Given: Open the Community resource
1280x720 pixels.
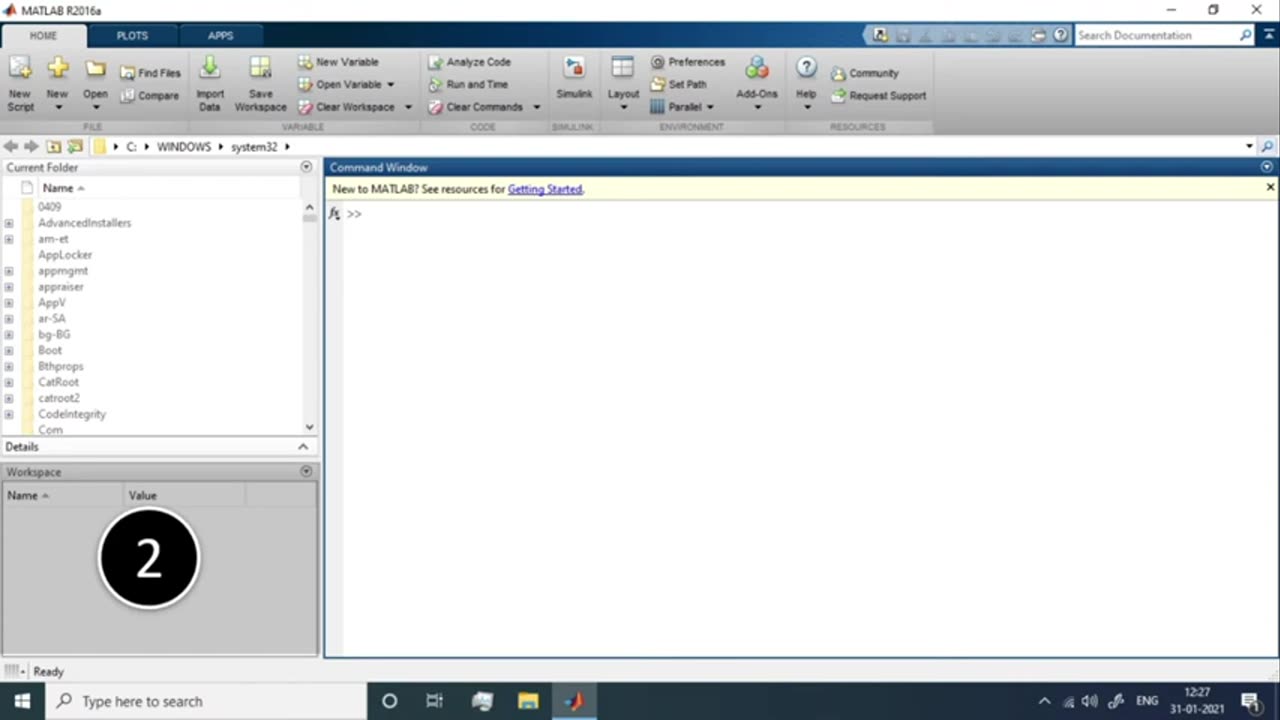Looking at the screenshot, I should coord(865,73).
